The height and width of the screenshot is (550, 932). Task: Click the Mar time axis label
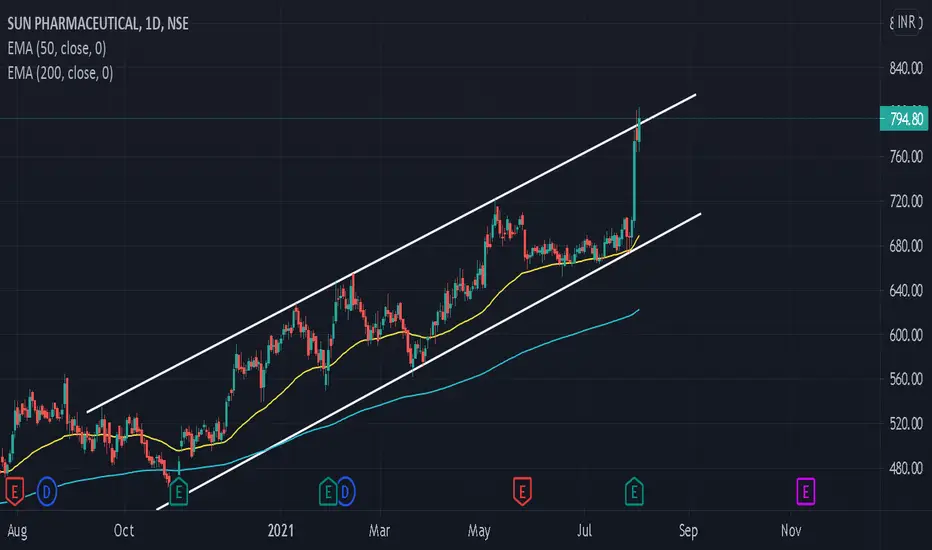pos(379,530)
